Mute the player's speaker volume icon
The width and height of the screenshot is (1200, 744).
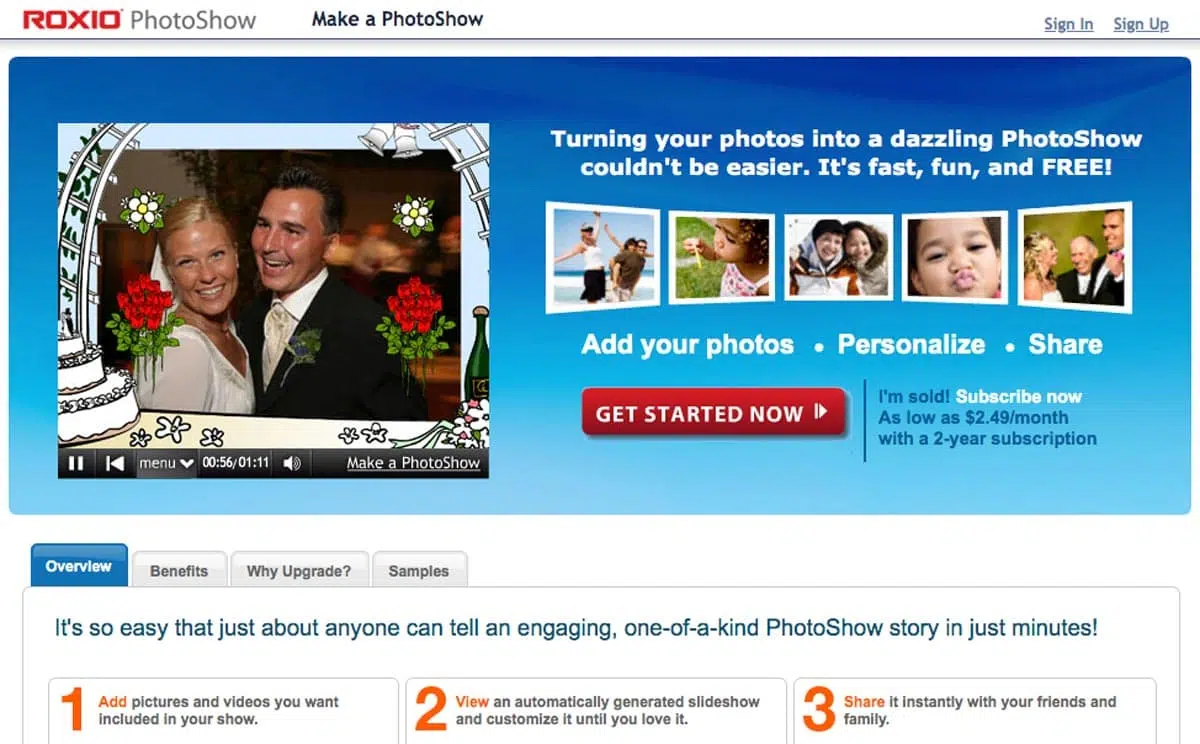[292, 463]
